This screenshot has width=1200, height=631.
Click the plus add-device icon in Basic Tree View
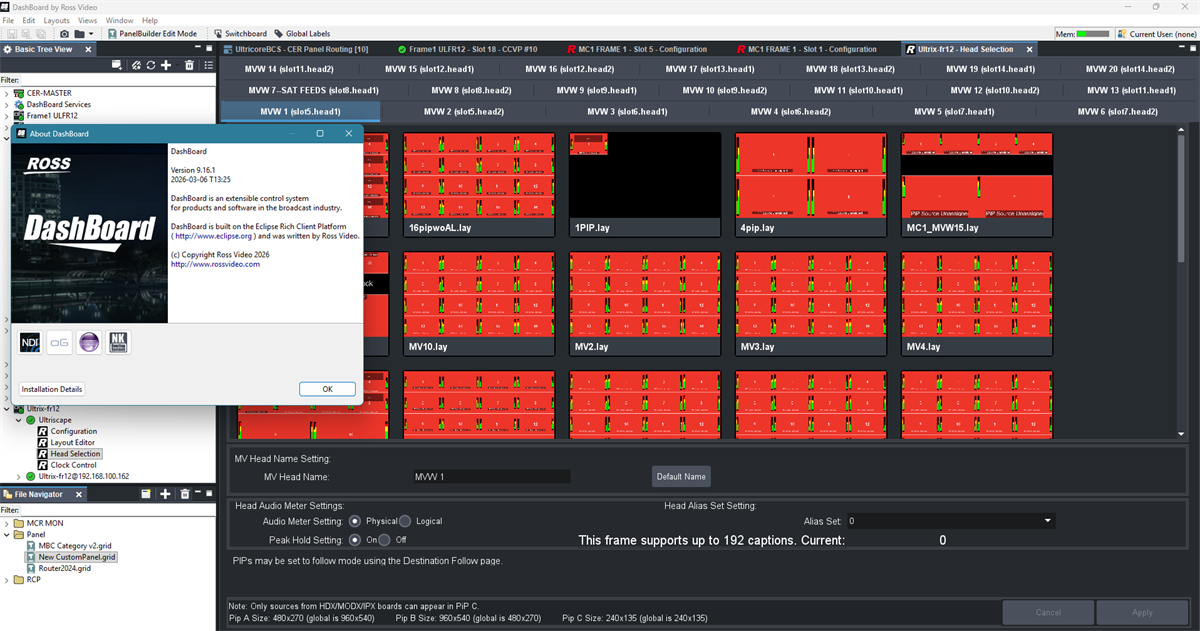tap(167, 65)
